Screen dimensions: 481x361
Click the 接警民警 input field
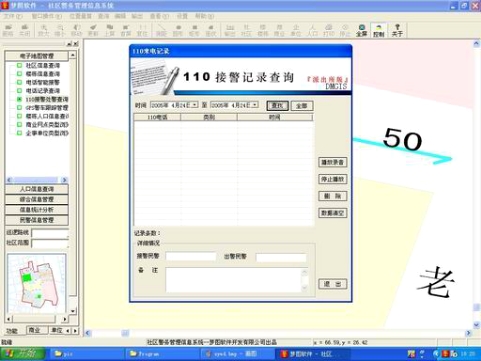point(191,256)
